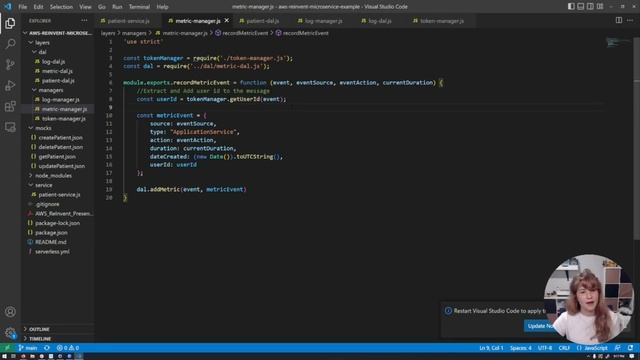640x360 pixels.
Task: Open editor more actions ellipsis
Action: 630,20
